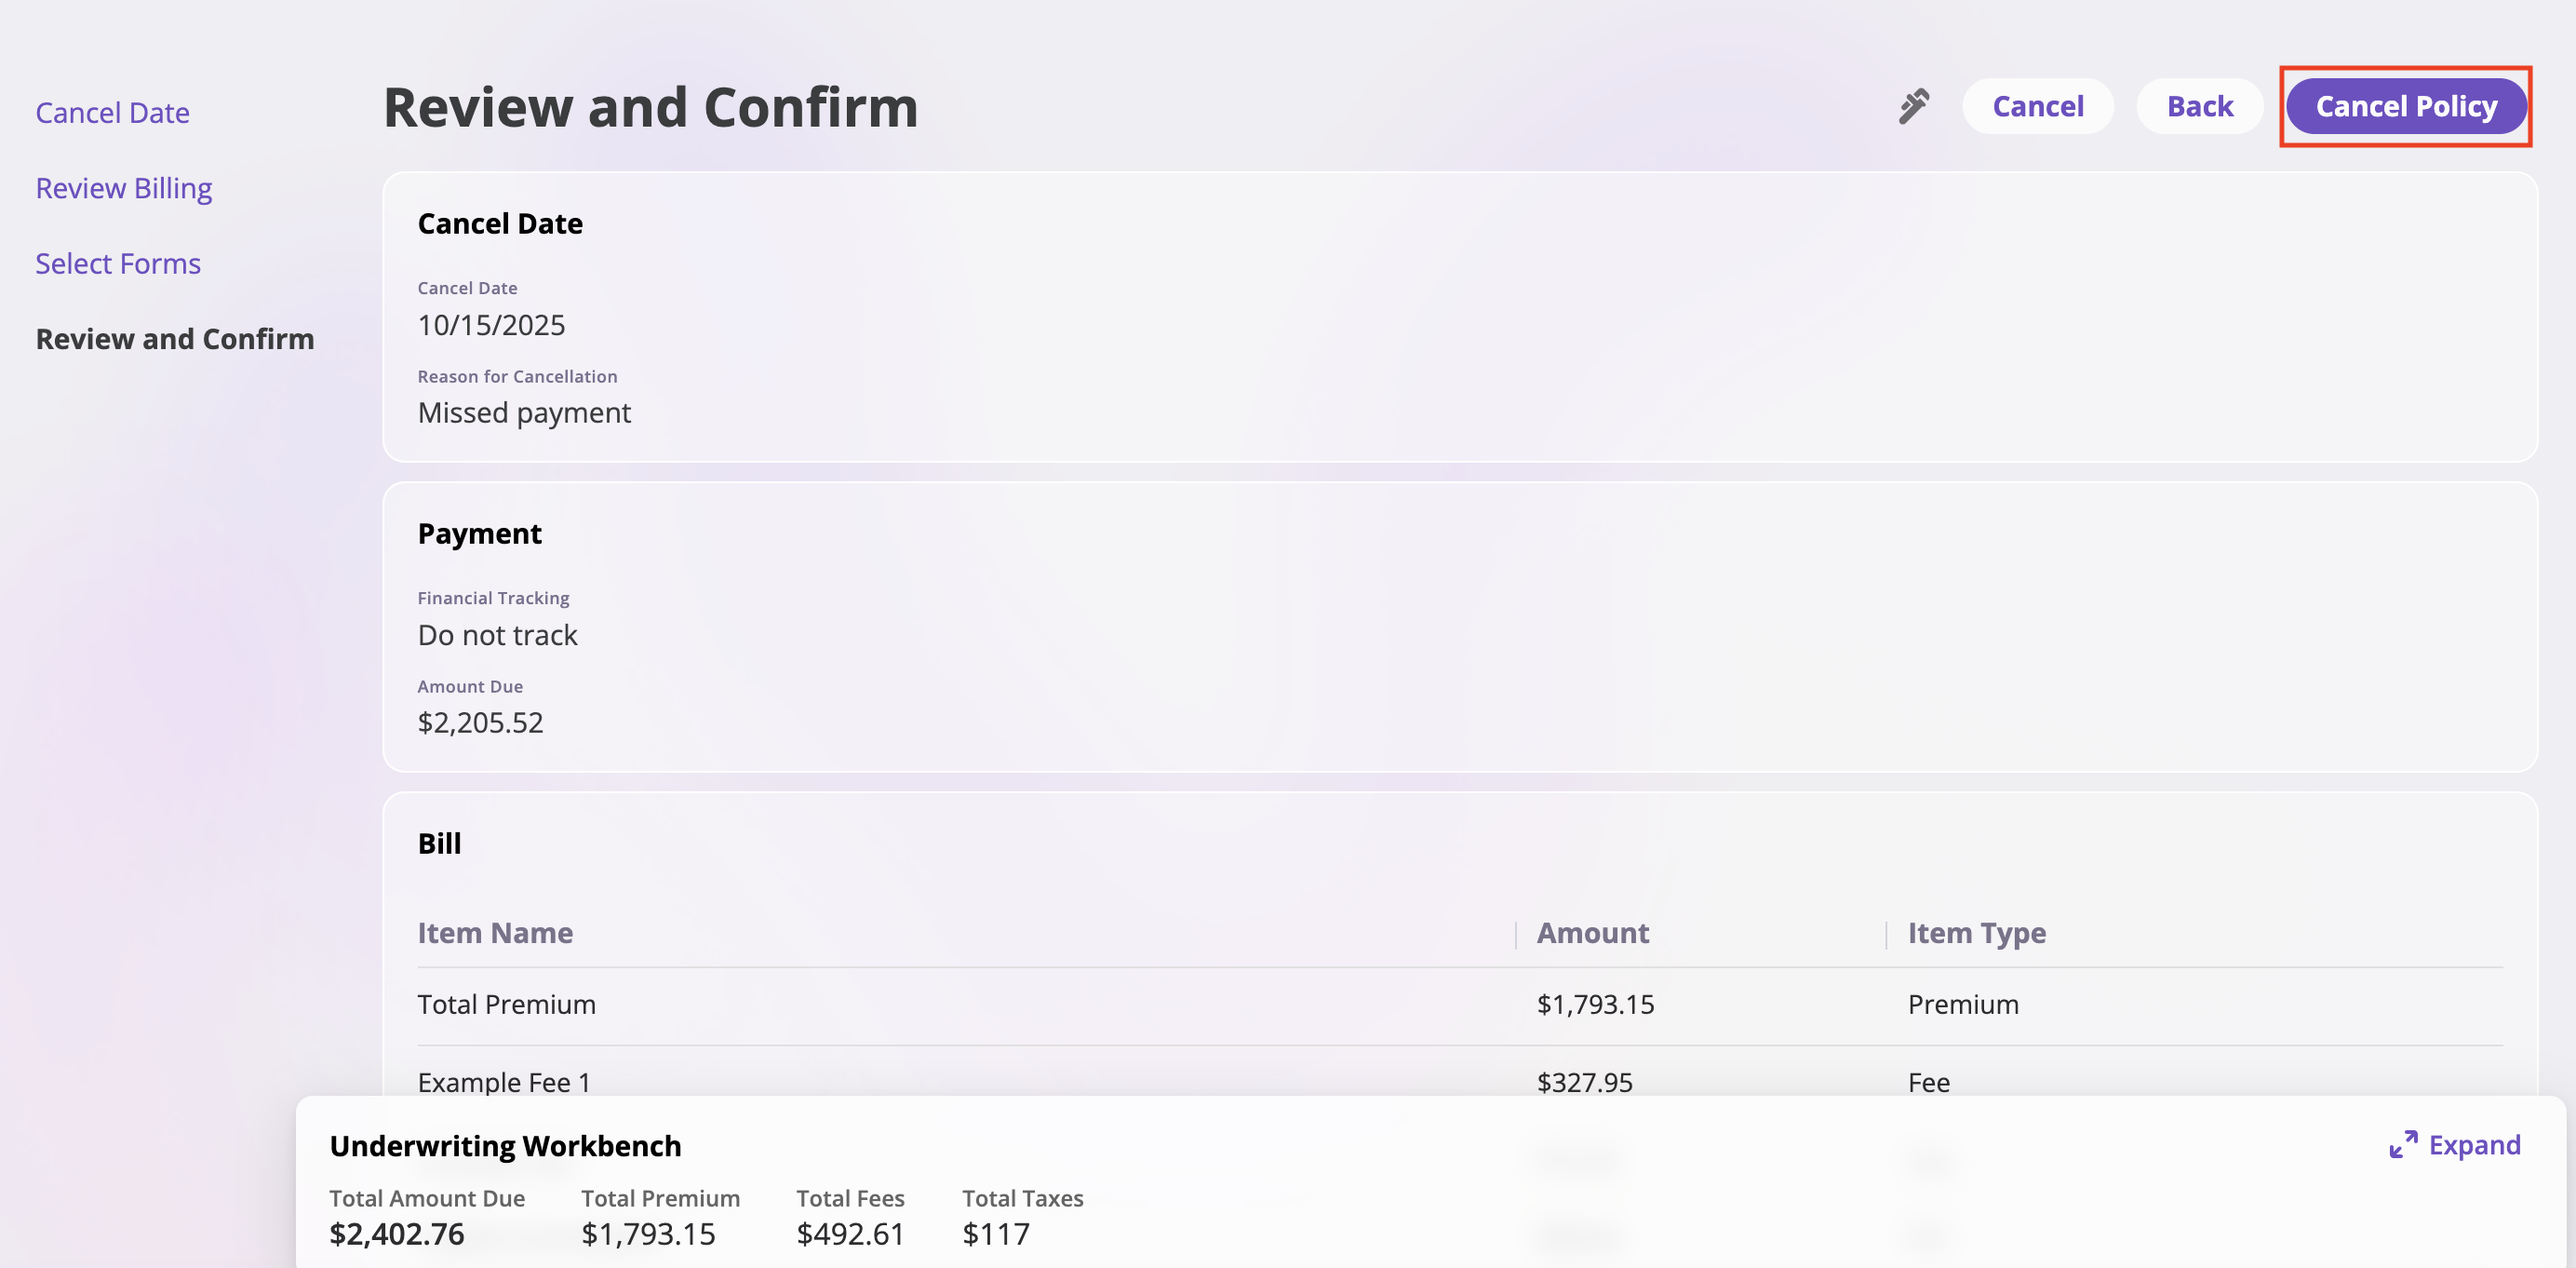Viewport: 2576px width, 1268px height.
Task: Select the Example Fee 1 row
Action: [504, 1081]
